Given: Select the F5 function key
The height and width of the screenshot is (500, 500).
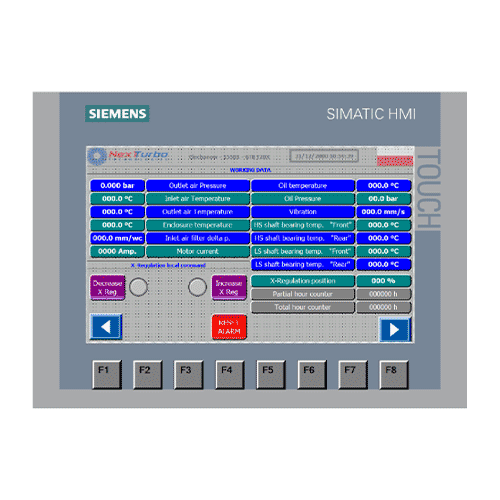Looking at the screenshot, I should tap(271, 374).
